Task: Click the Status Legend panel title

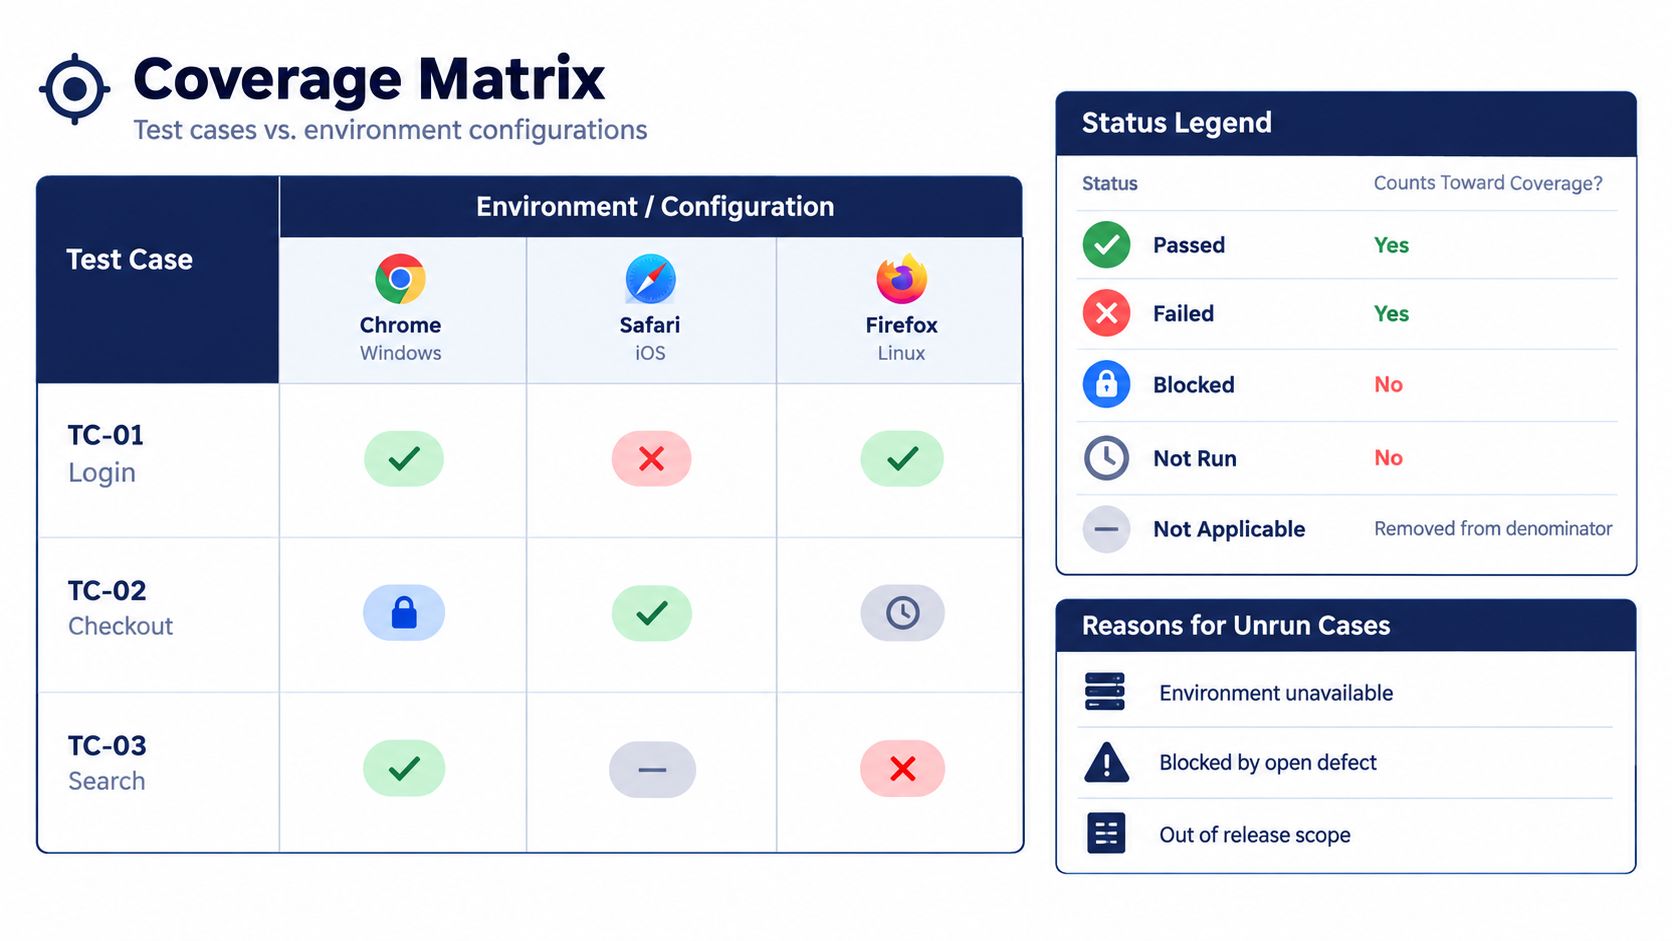Action: pyautogui.click(x=1177, y=123)
